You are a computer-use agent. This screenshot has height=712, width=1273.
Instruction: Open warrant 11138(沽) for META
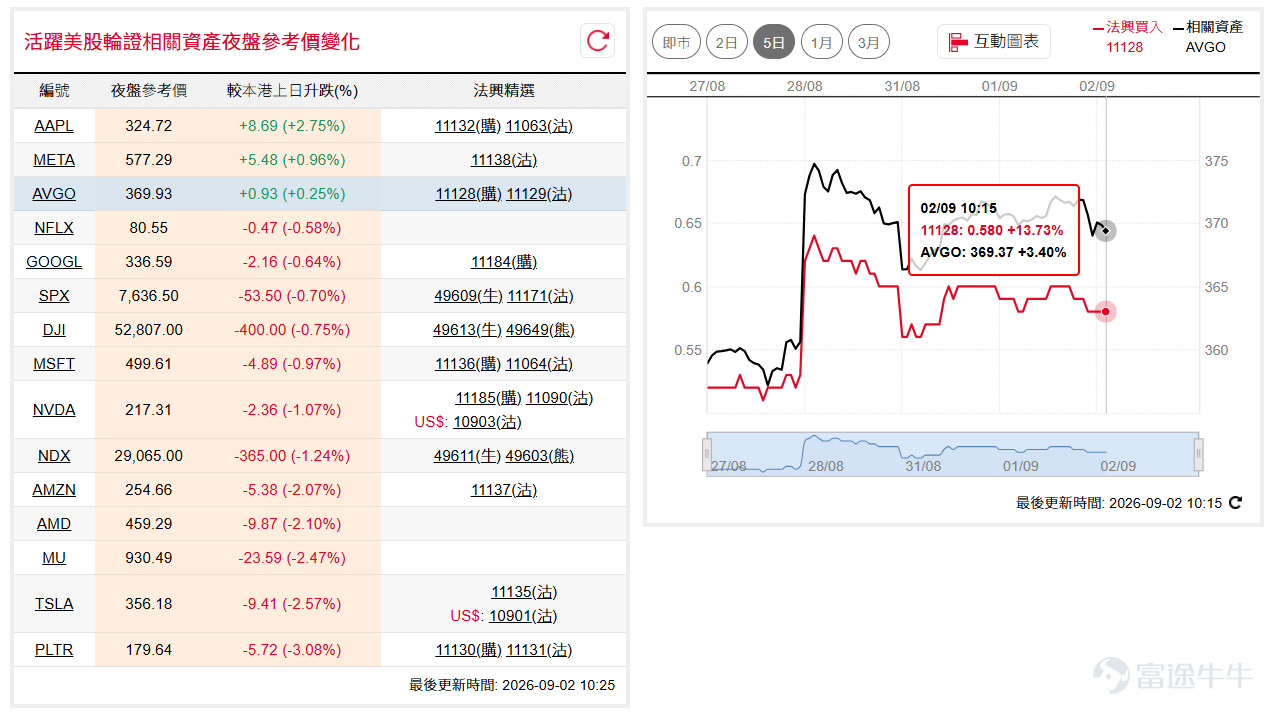click(504, 160)
